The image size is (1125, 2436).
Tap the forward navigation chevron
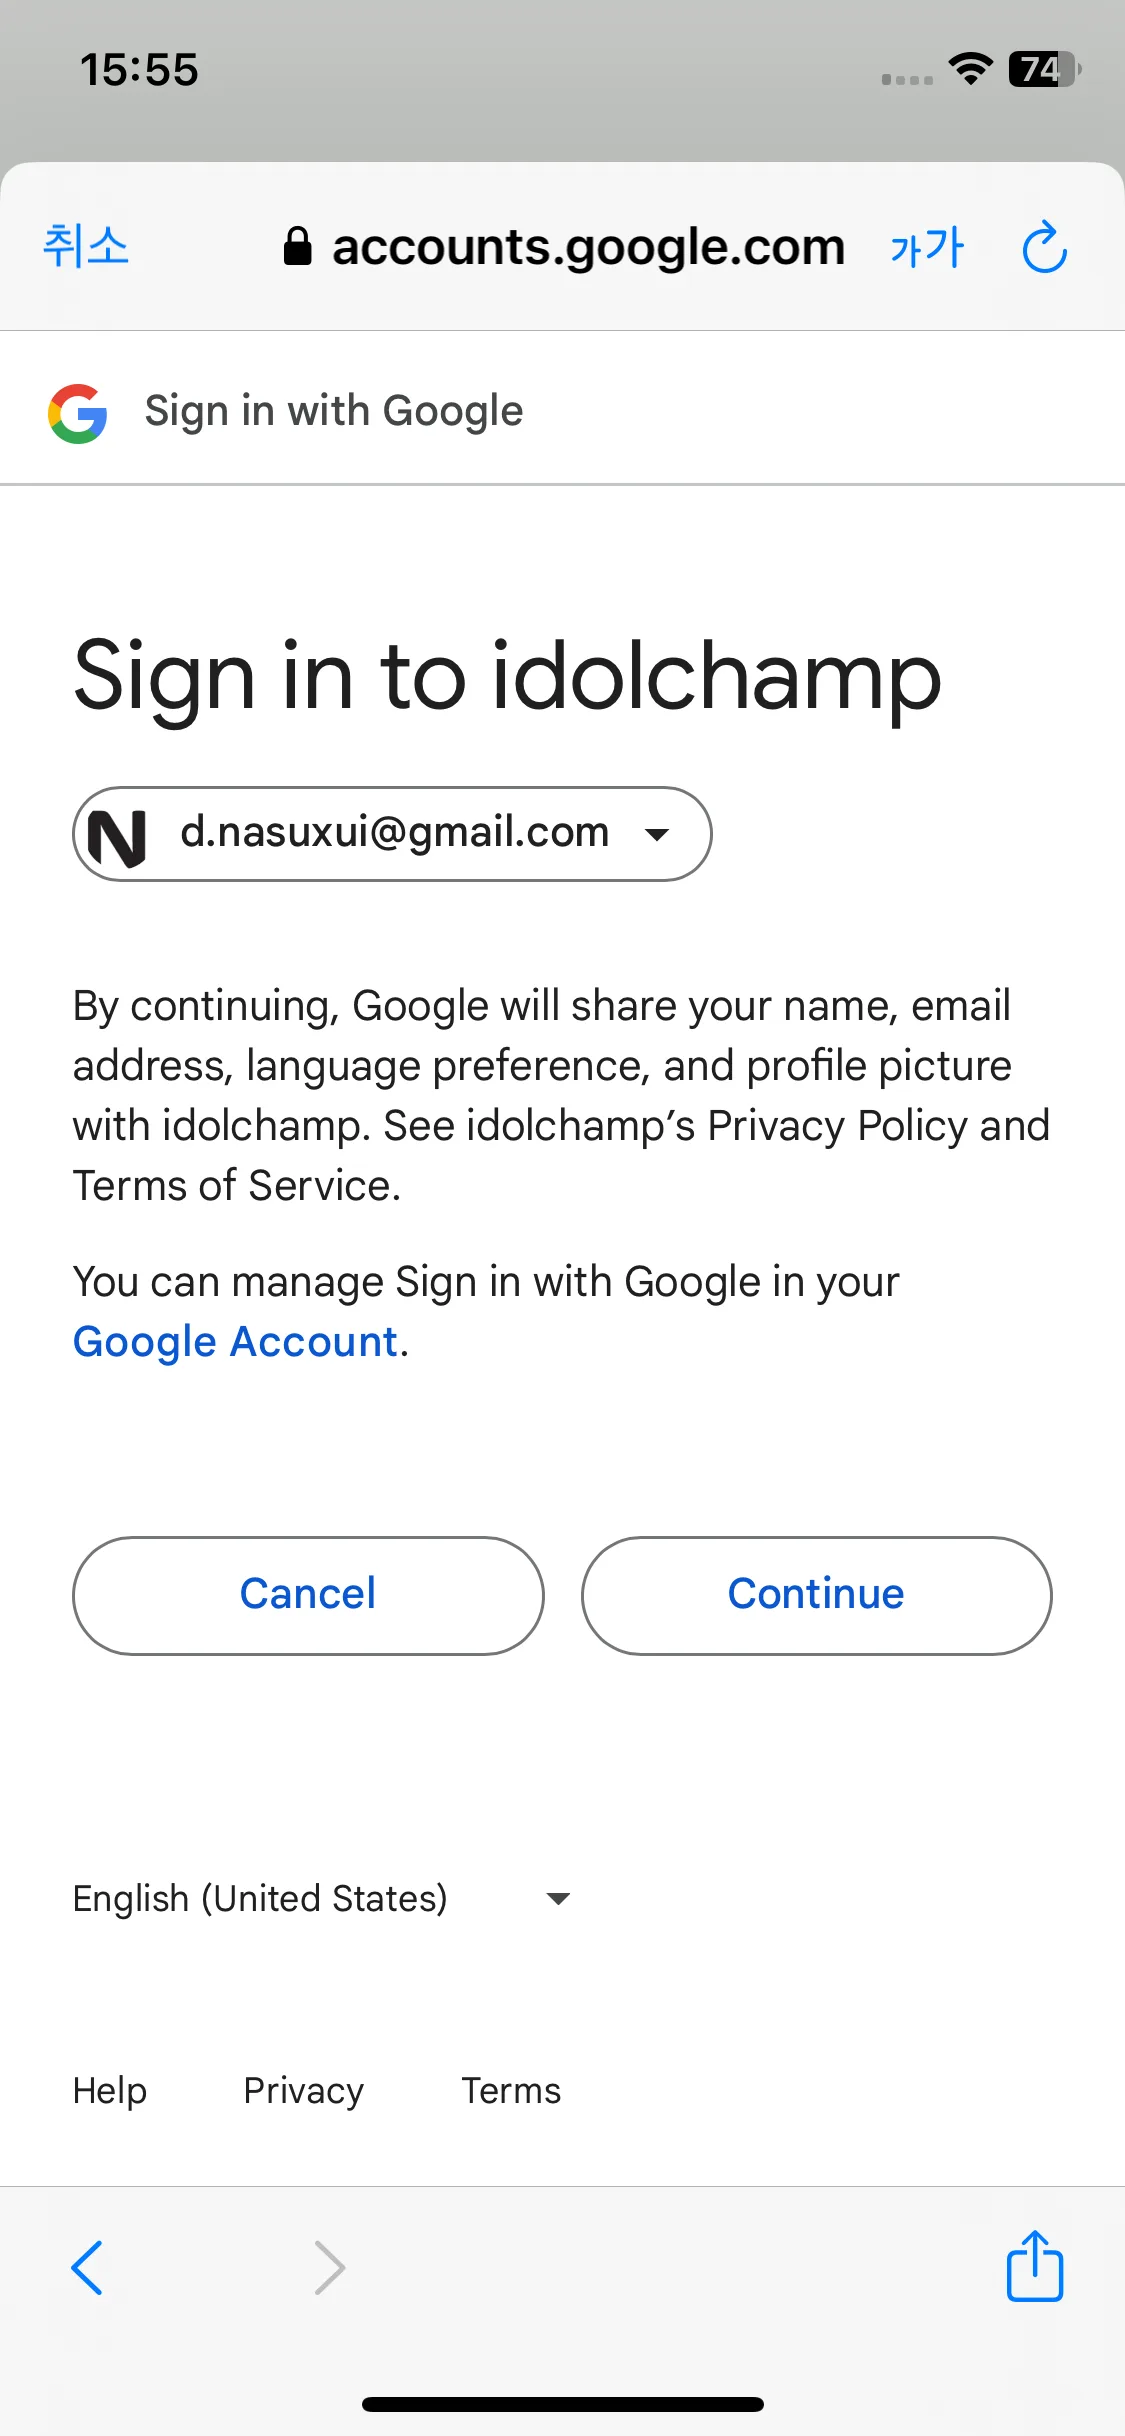click(330, 2267)
